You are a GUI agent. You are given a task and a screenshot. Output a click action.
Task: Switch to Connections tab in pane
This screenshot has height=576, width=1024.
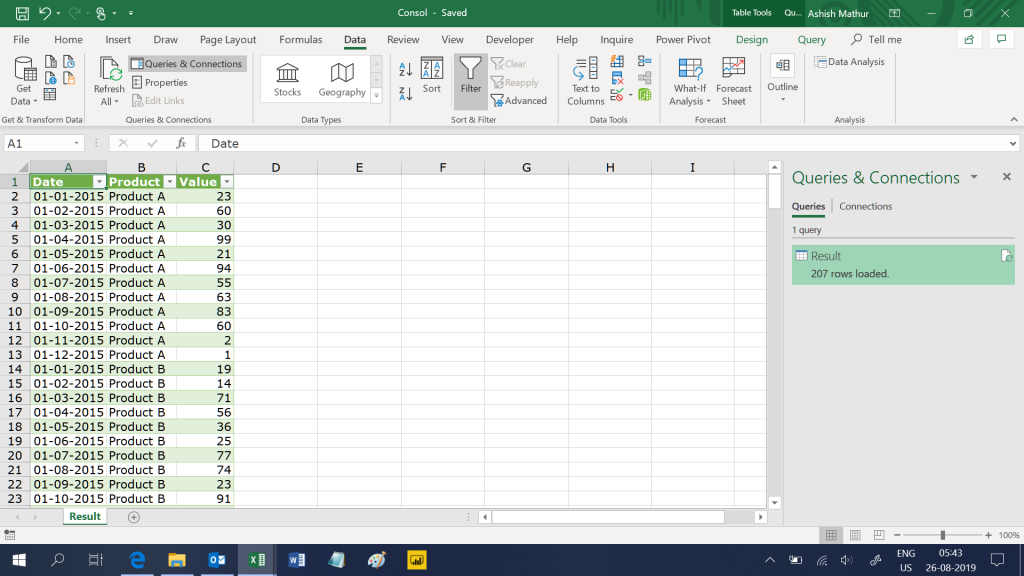865,206
